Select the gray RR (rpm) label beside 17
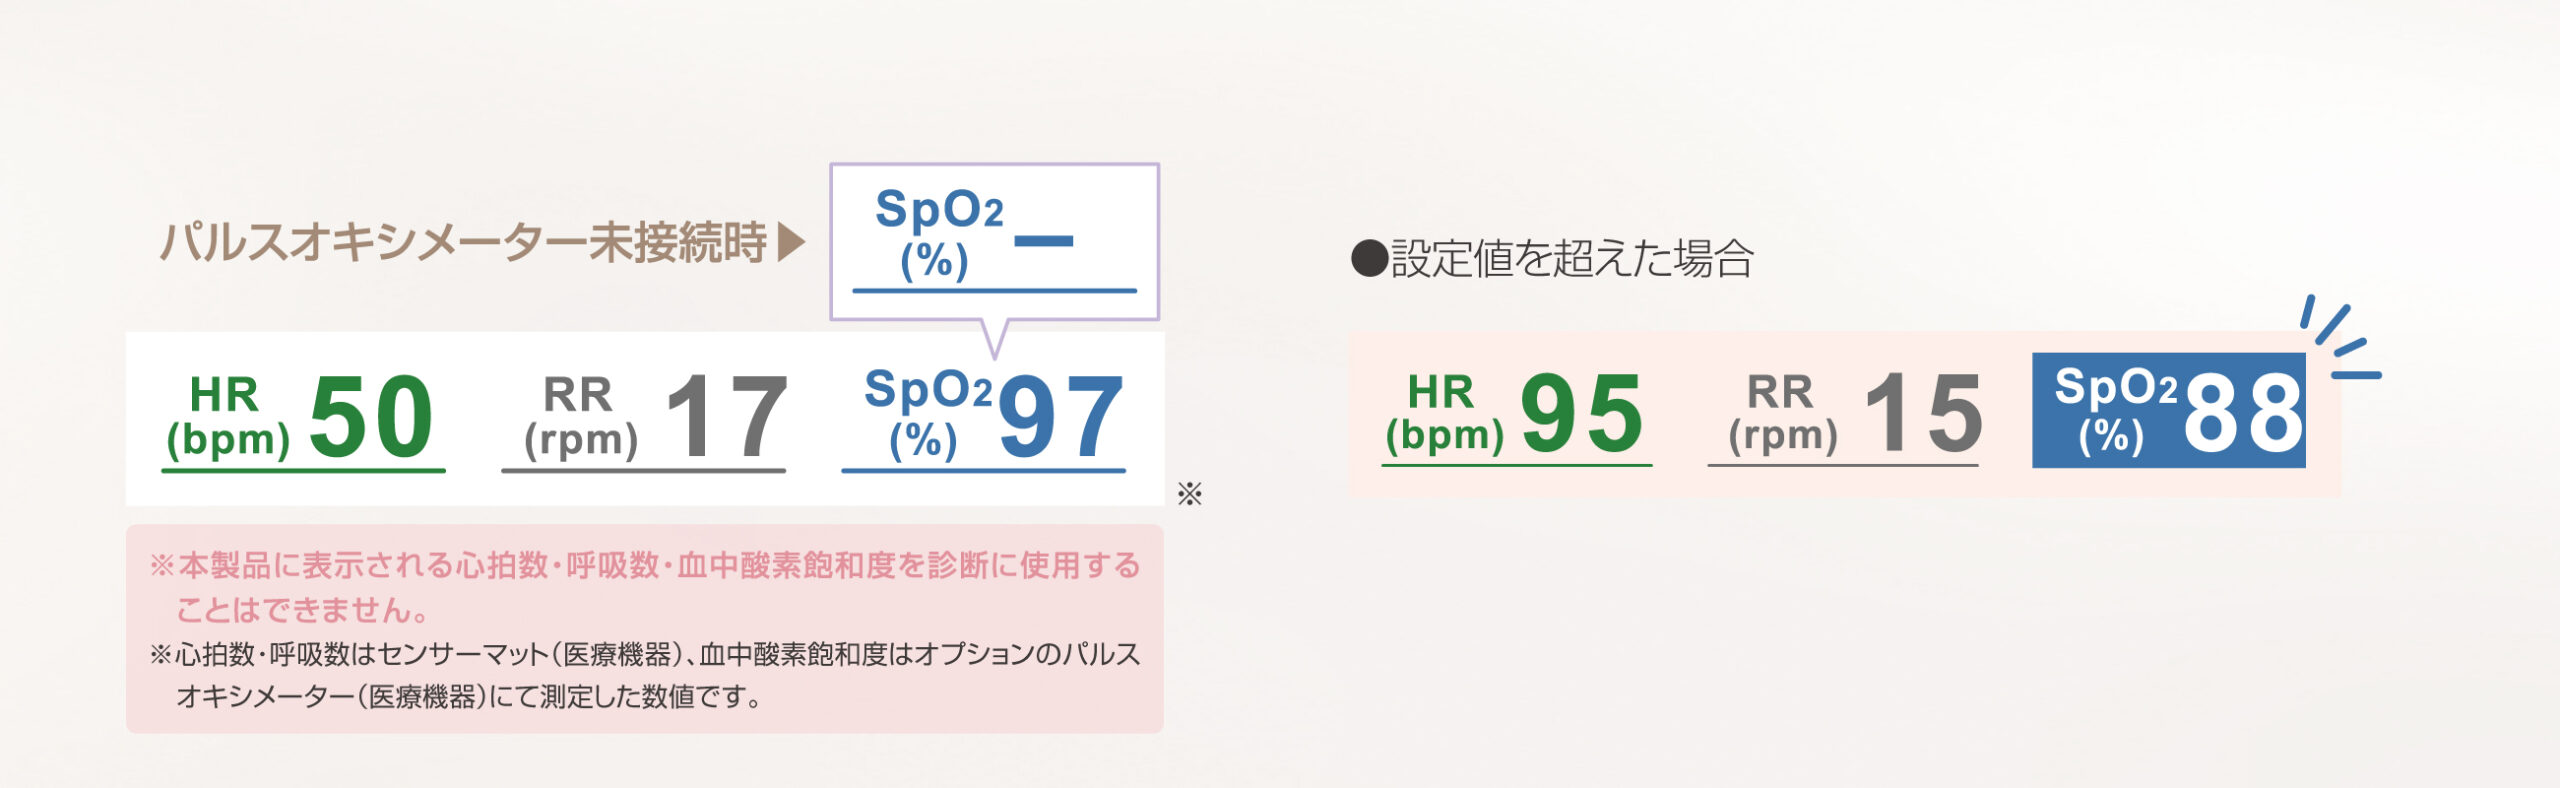This screenshot has height=788, width=2560. pos(580,417)
